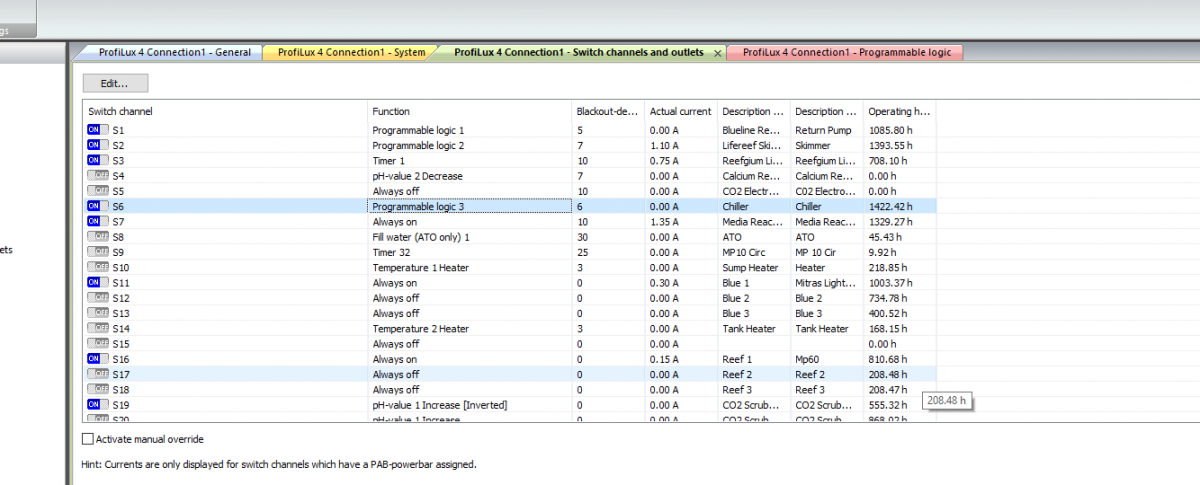Toggle the S12 OFF switch
The width and height of the screenshot is (1200, 485).
point(97,298)
